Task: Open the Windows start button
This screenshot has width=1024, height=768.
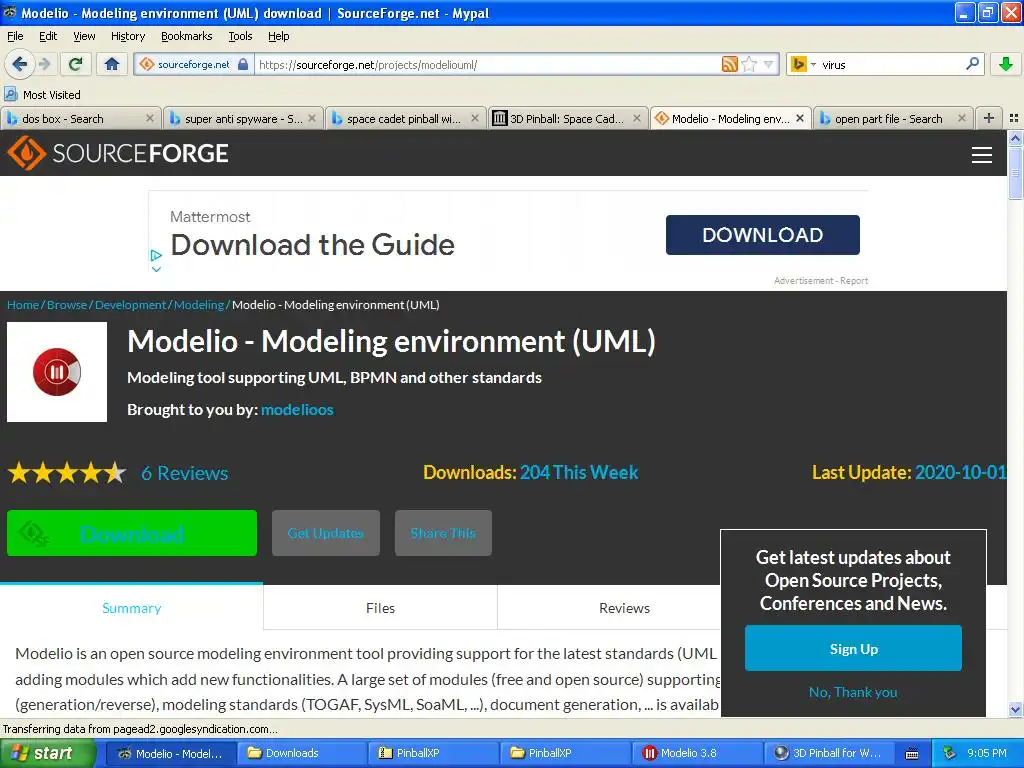Action: coord(48,753)
